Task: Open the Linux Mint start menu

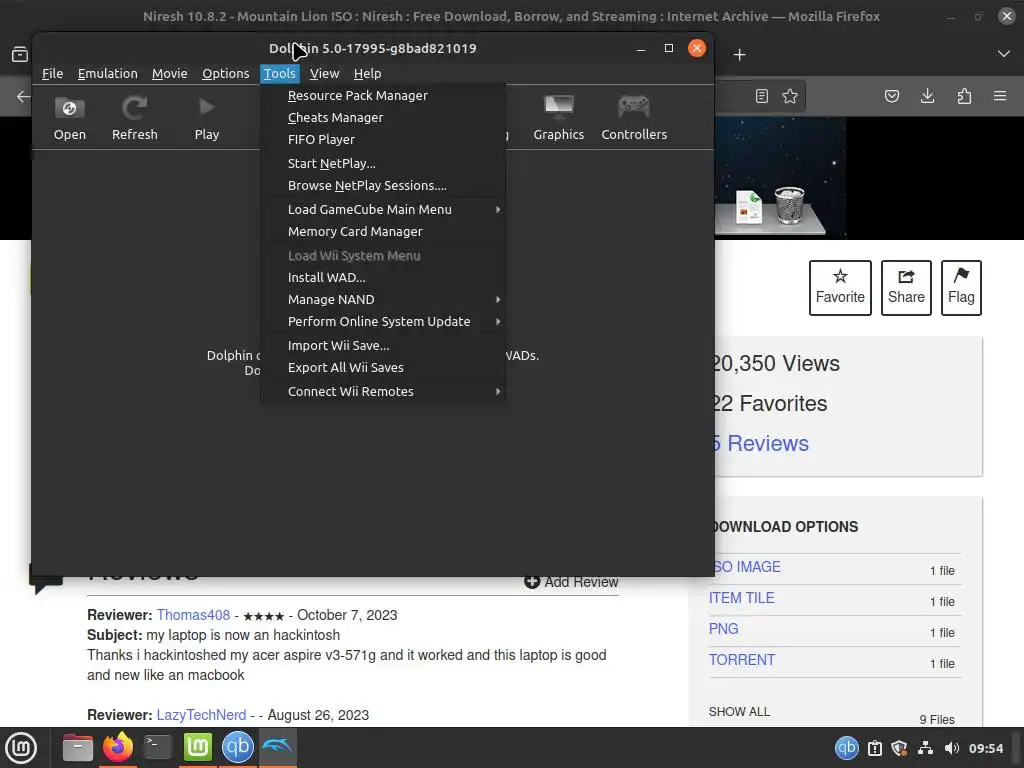Action: click(21, 747)
